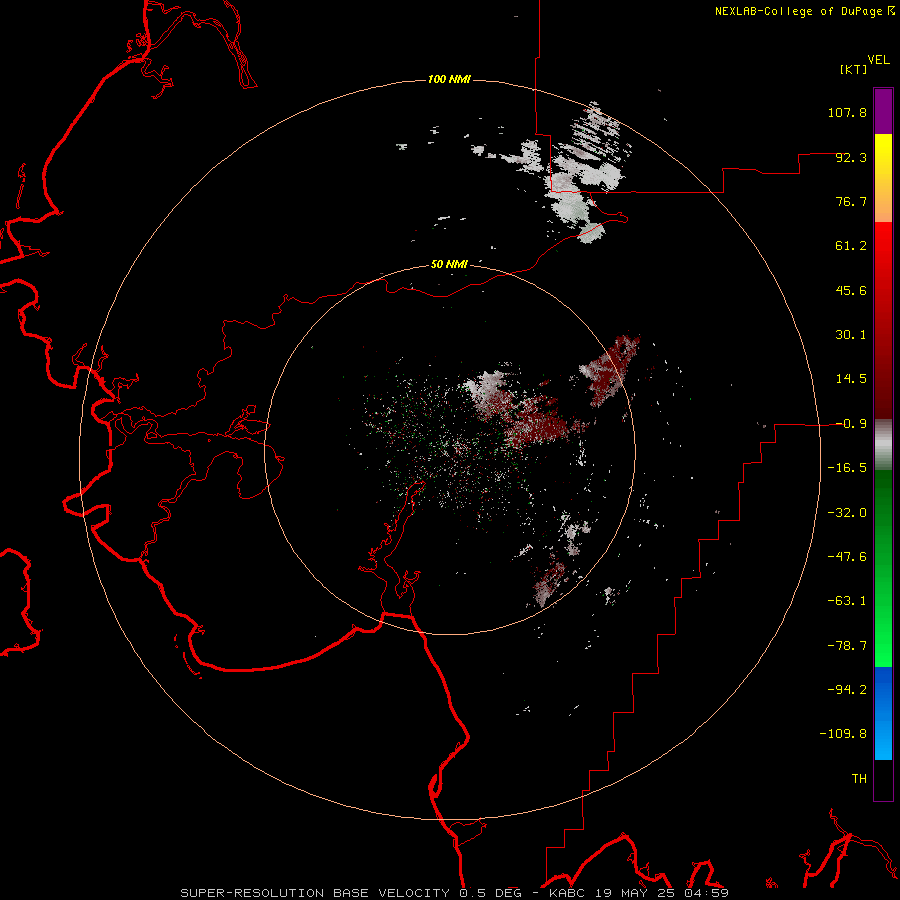
Task: Select the -94.2 legend value
Action: pyautogui.click(x=847, y=690)
